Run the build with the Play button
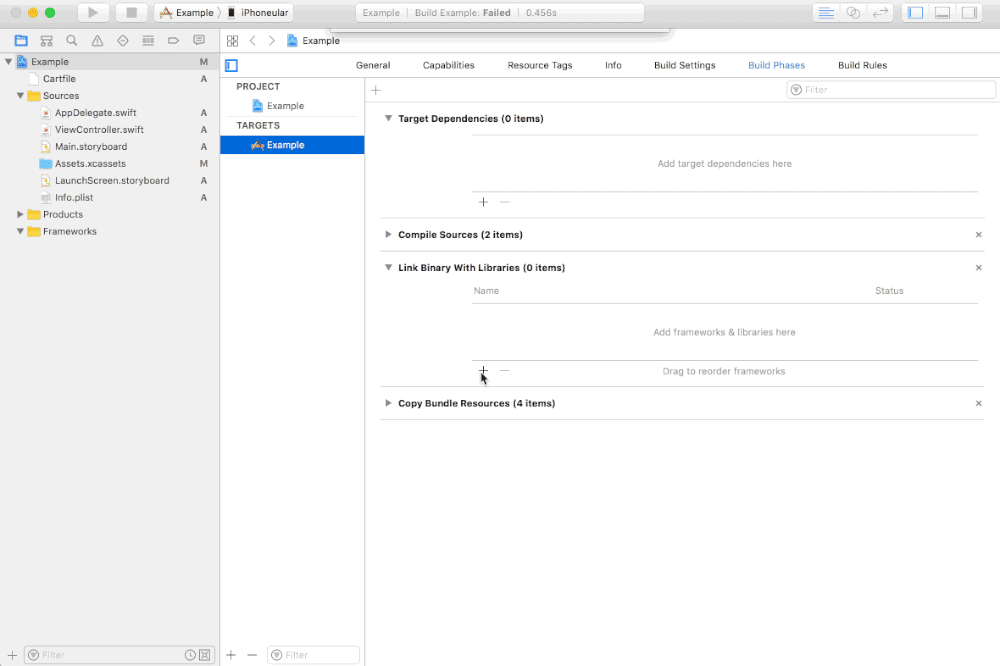Screen dimensions: 1000x666 (x=92, y=13)
